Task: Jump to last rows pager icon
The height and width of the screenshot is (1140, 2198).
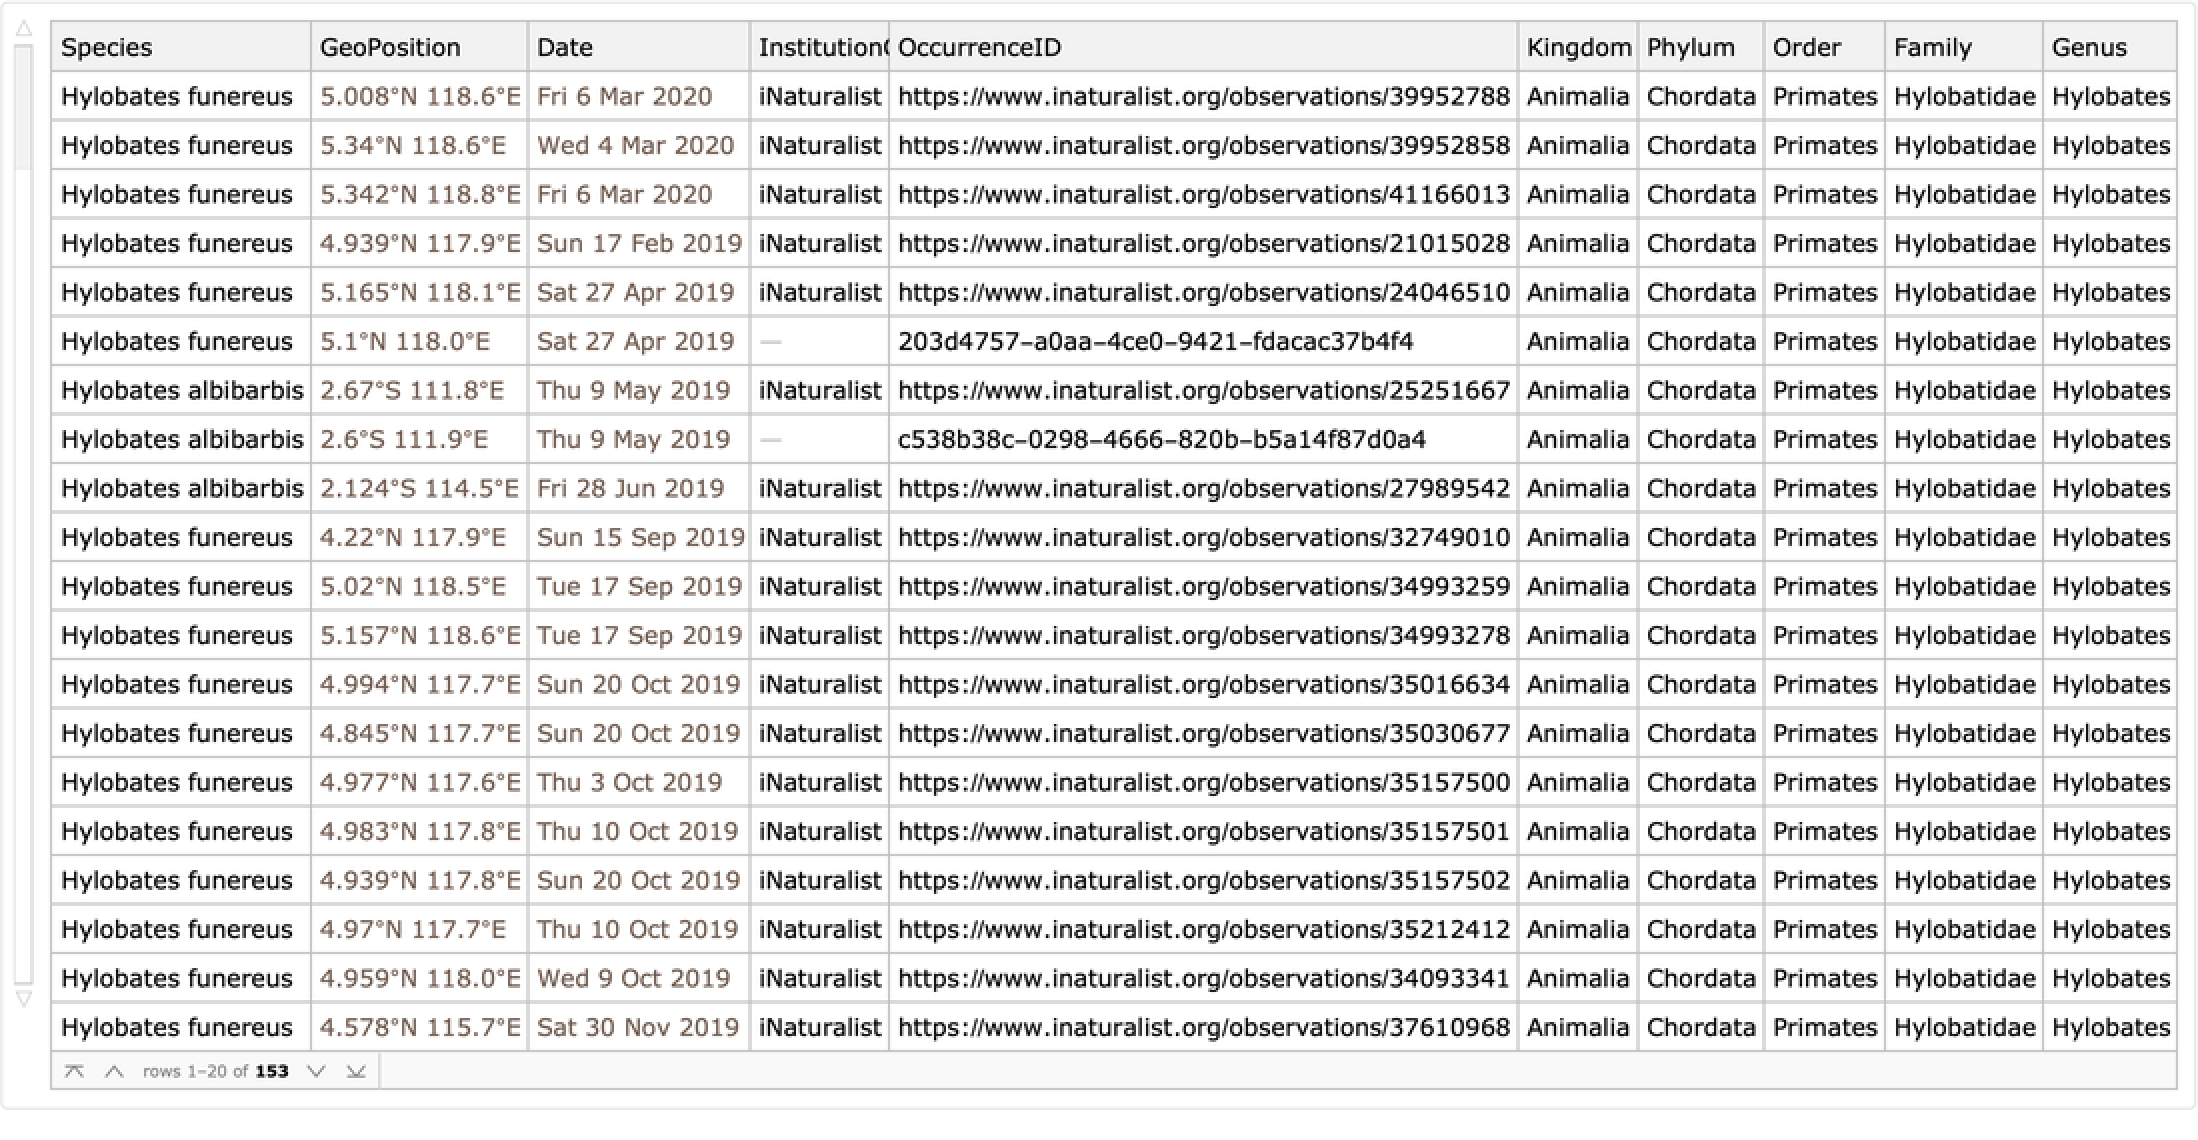Action: pos(356,1071)
